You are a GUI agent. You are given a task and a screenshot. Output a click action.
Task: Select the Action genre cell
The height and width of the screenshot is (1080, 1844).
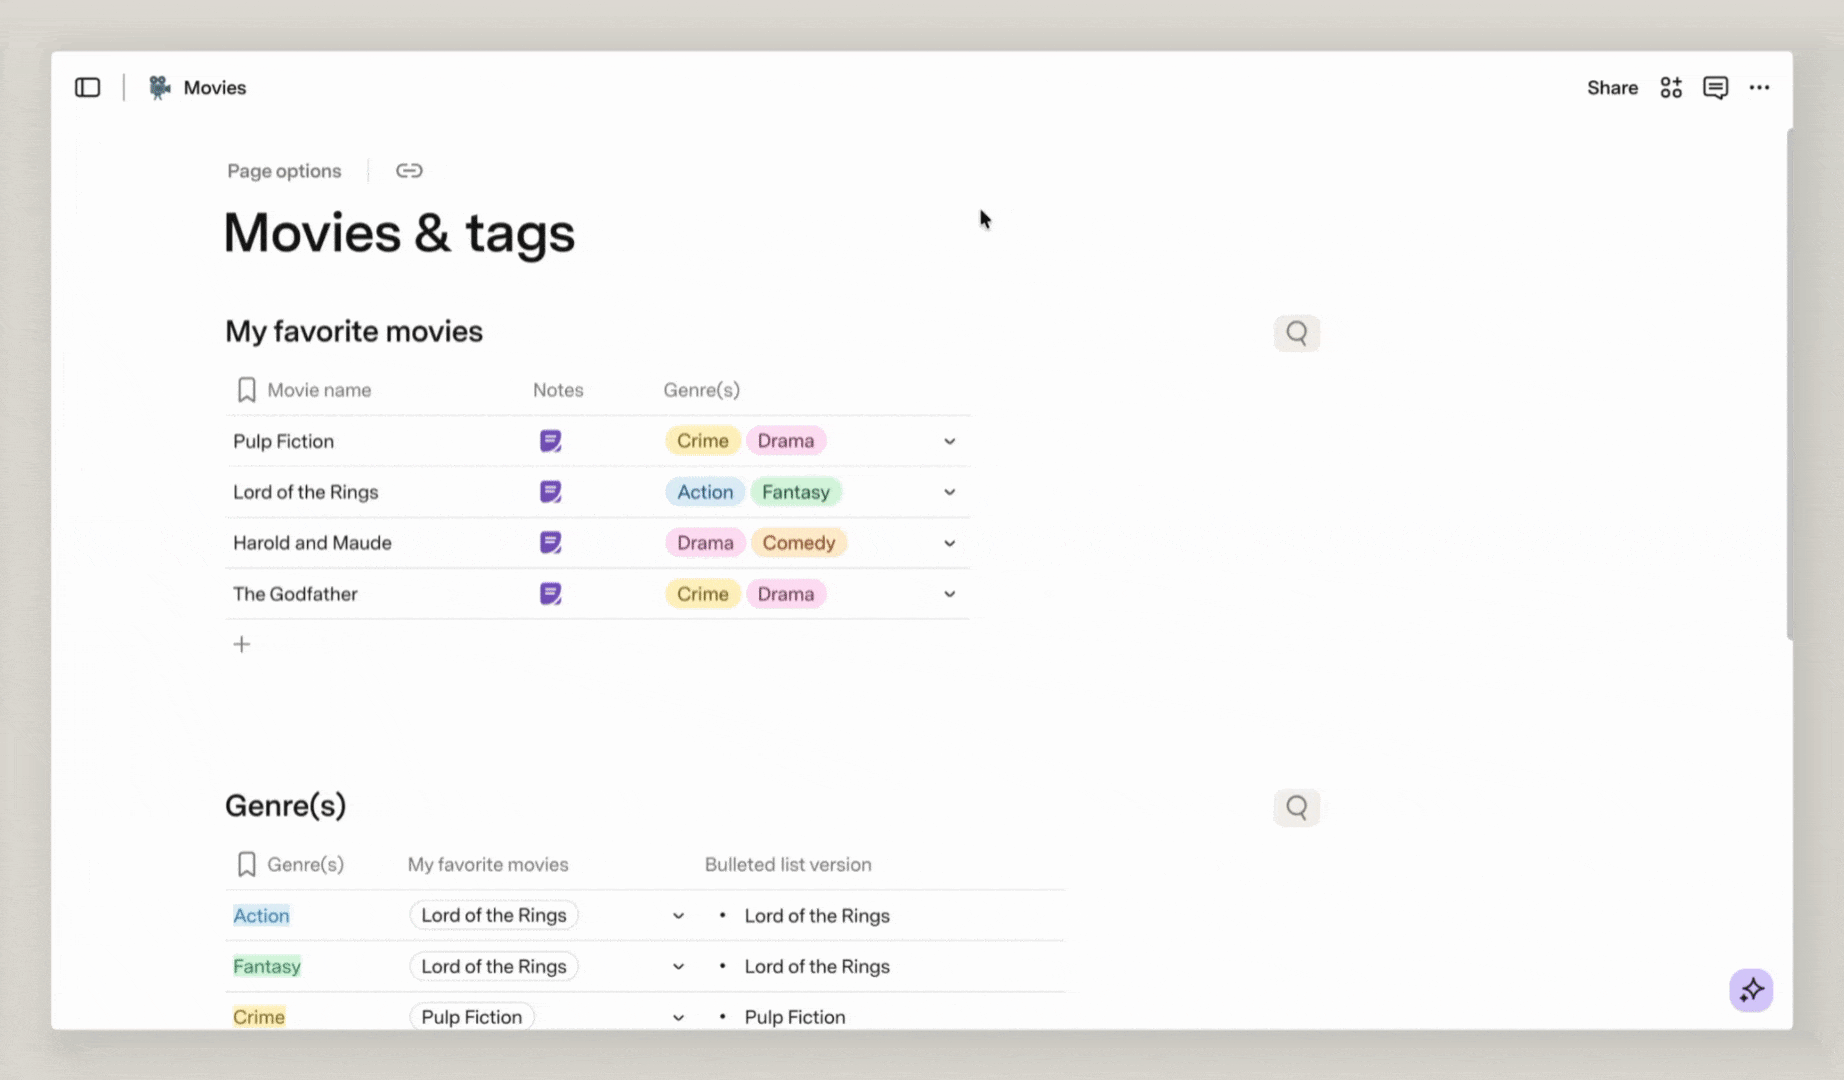coord(261,916)
